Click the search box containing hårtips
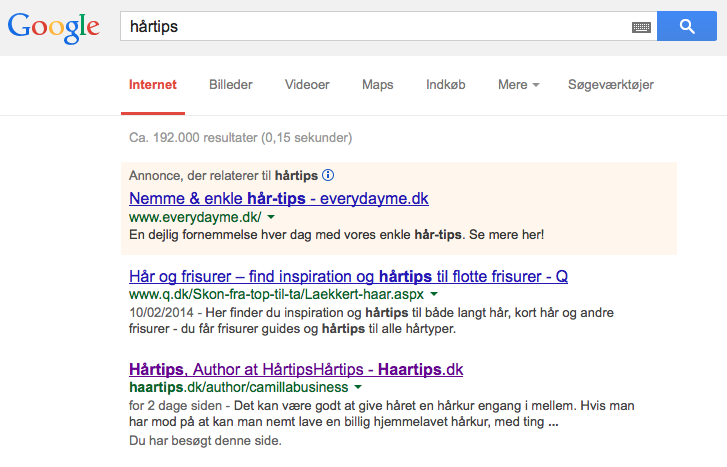The width and height of the screenshot is (727, 467). [375, 27]
